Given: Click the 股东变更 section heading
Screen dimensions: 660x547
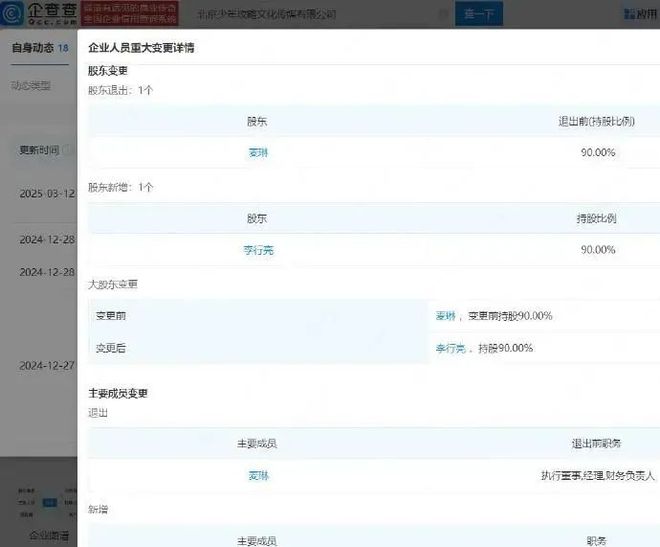Looking at the screenshot, I should [108, 71].
